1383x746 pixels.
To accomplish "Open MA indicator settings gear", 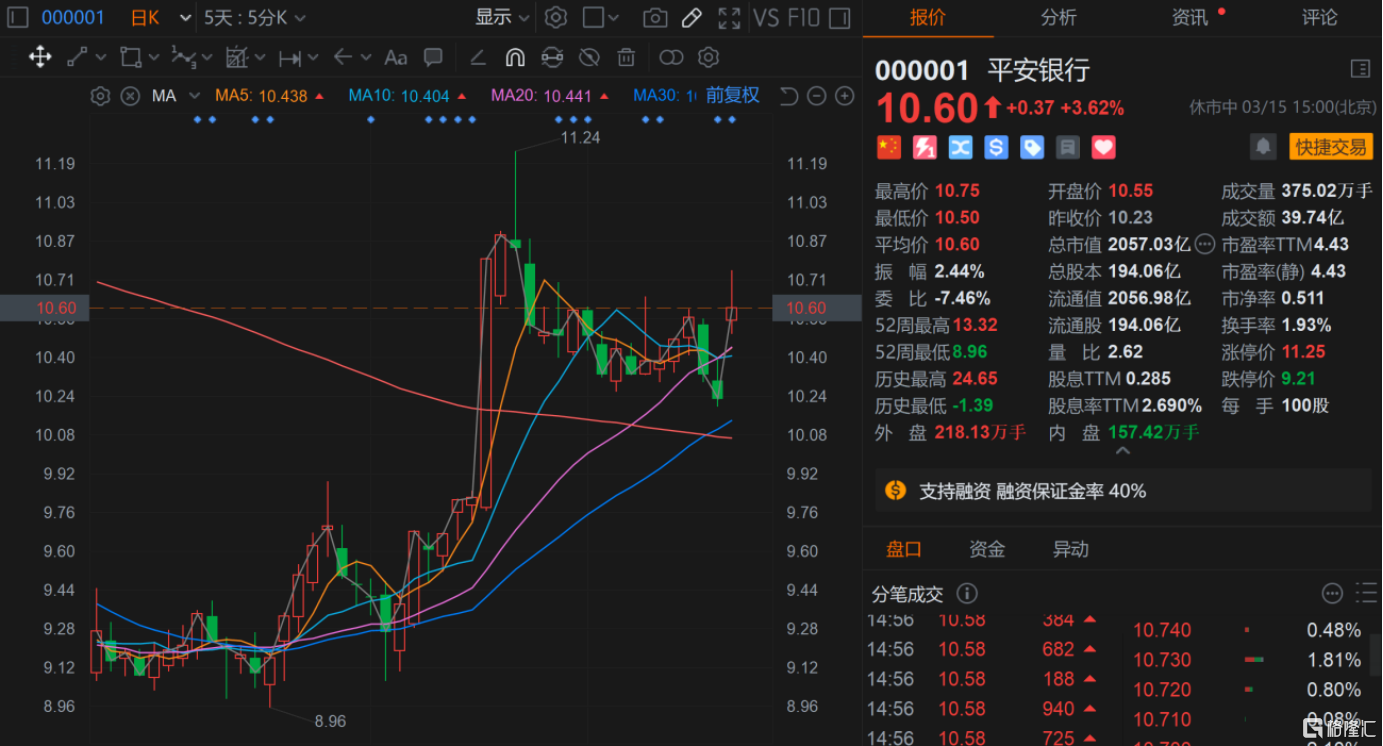I will click(x=100, y=96).
